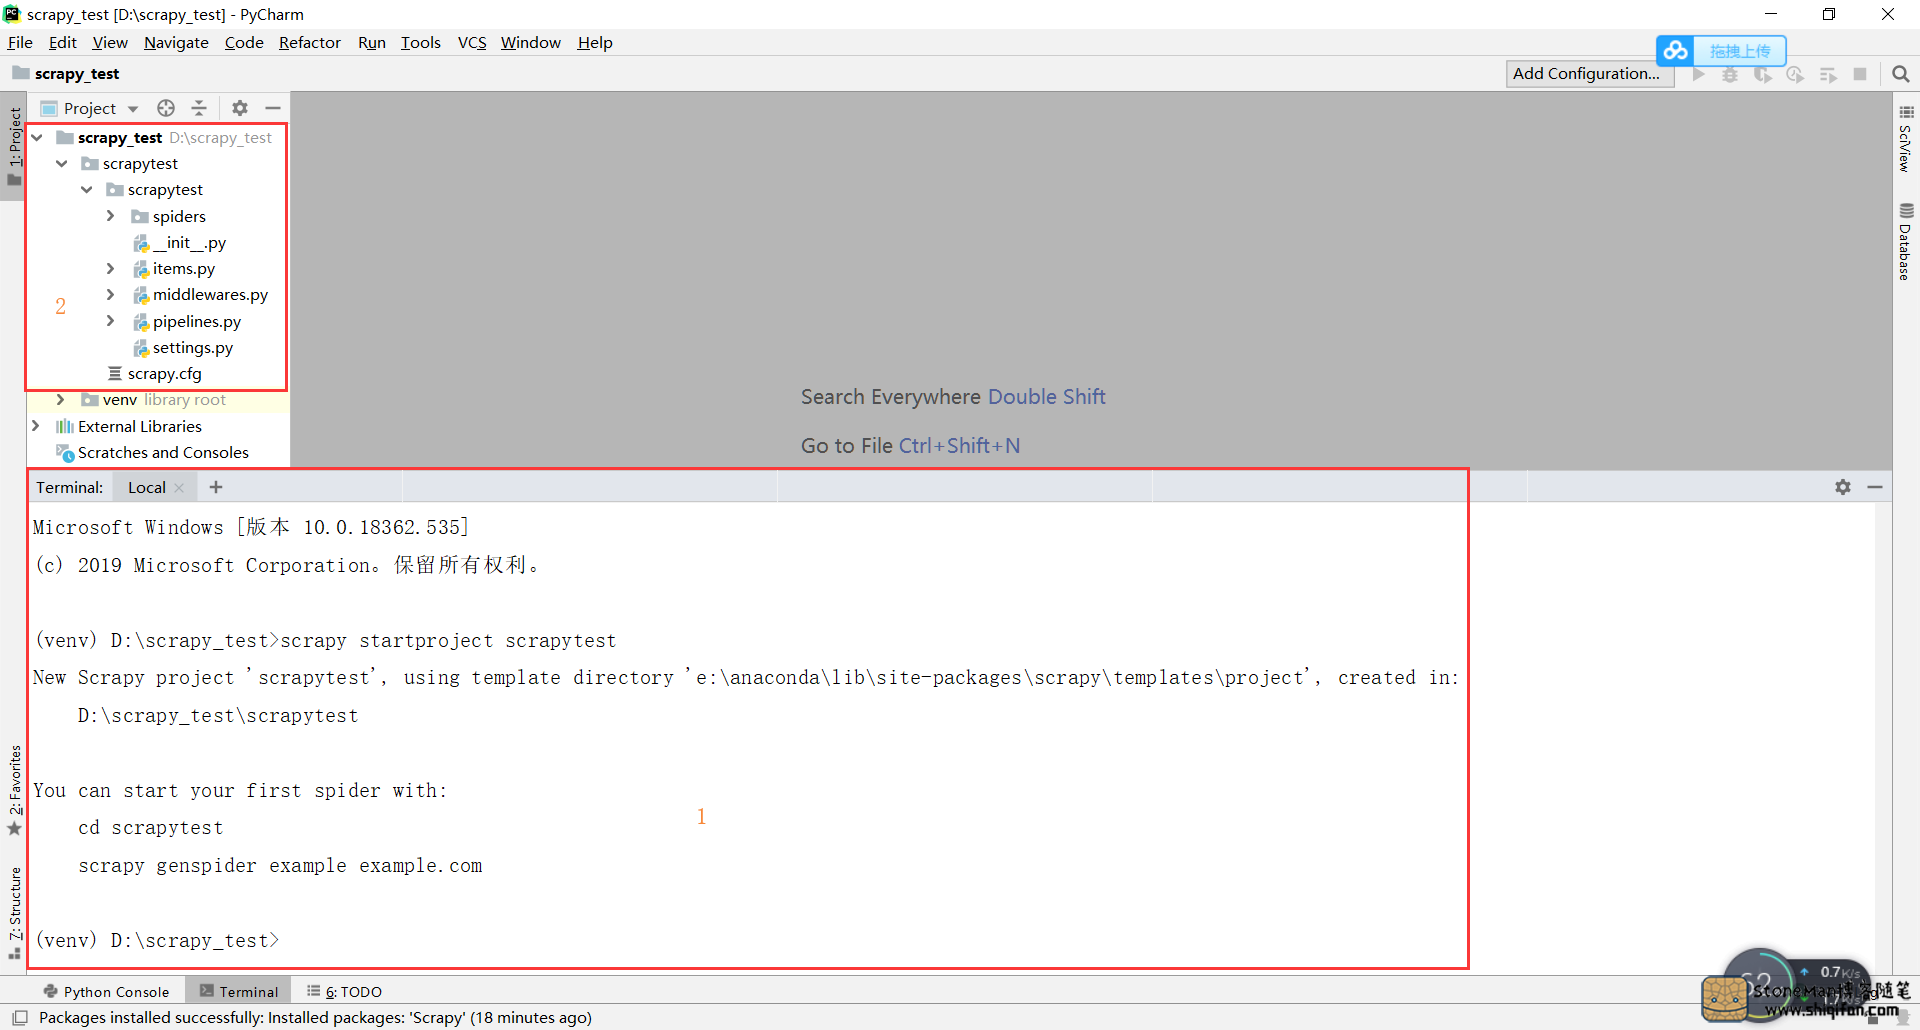Open the VCS menu
Image resolution: width=1920 pixels, height=1030 pixels.
pyautogui.click(x=472, y=42)
